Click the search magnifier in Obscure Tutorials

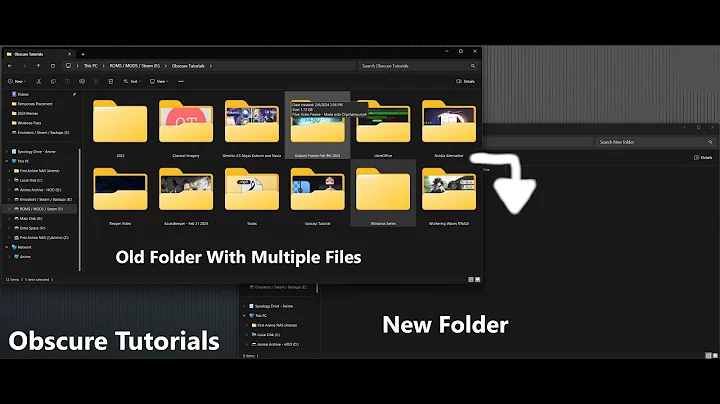click(472, 66)
